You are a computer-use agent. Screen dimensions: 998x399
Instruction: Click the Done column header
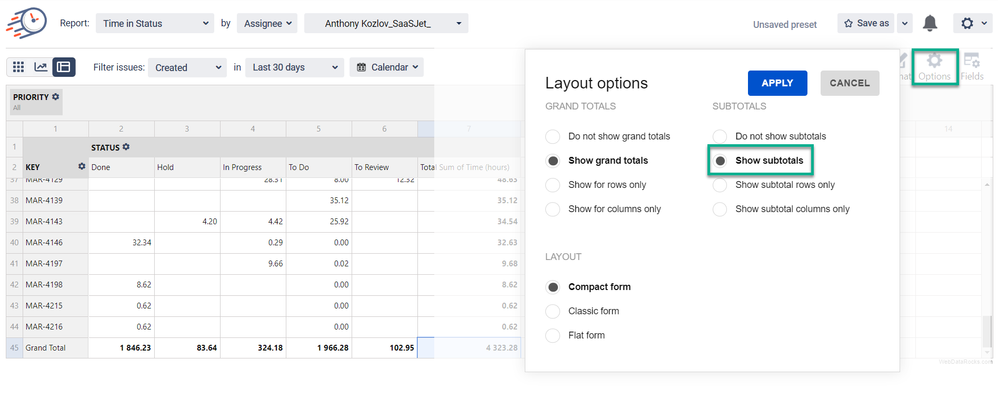pos(122,167)
